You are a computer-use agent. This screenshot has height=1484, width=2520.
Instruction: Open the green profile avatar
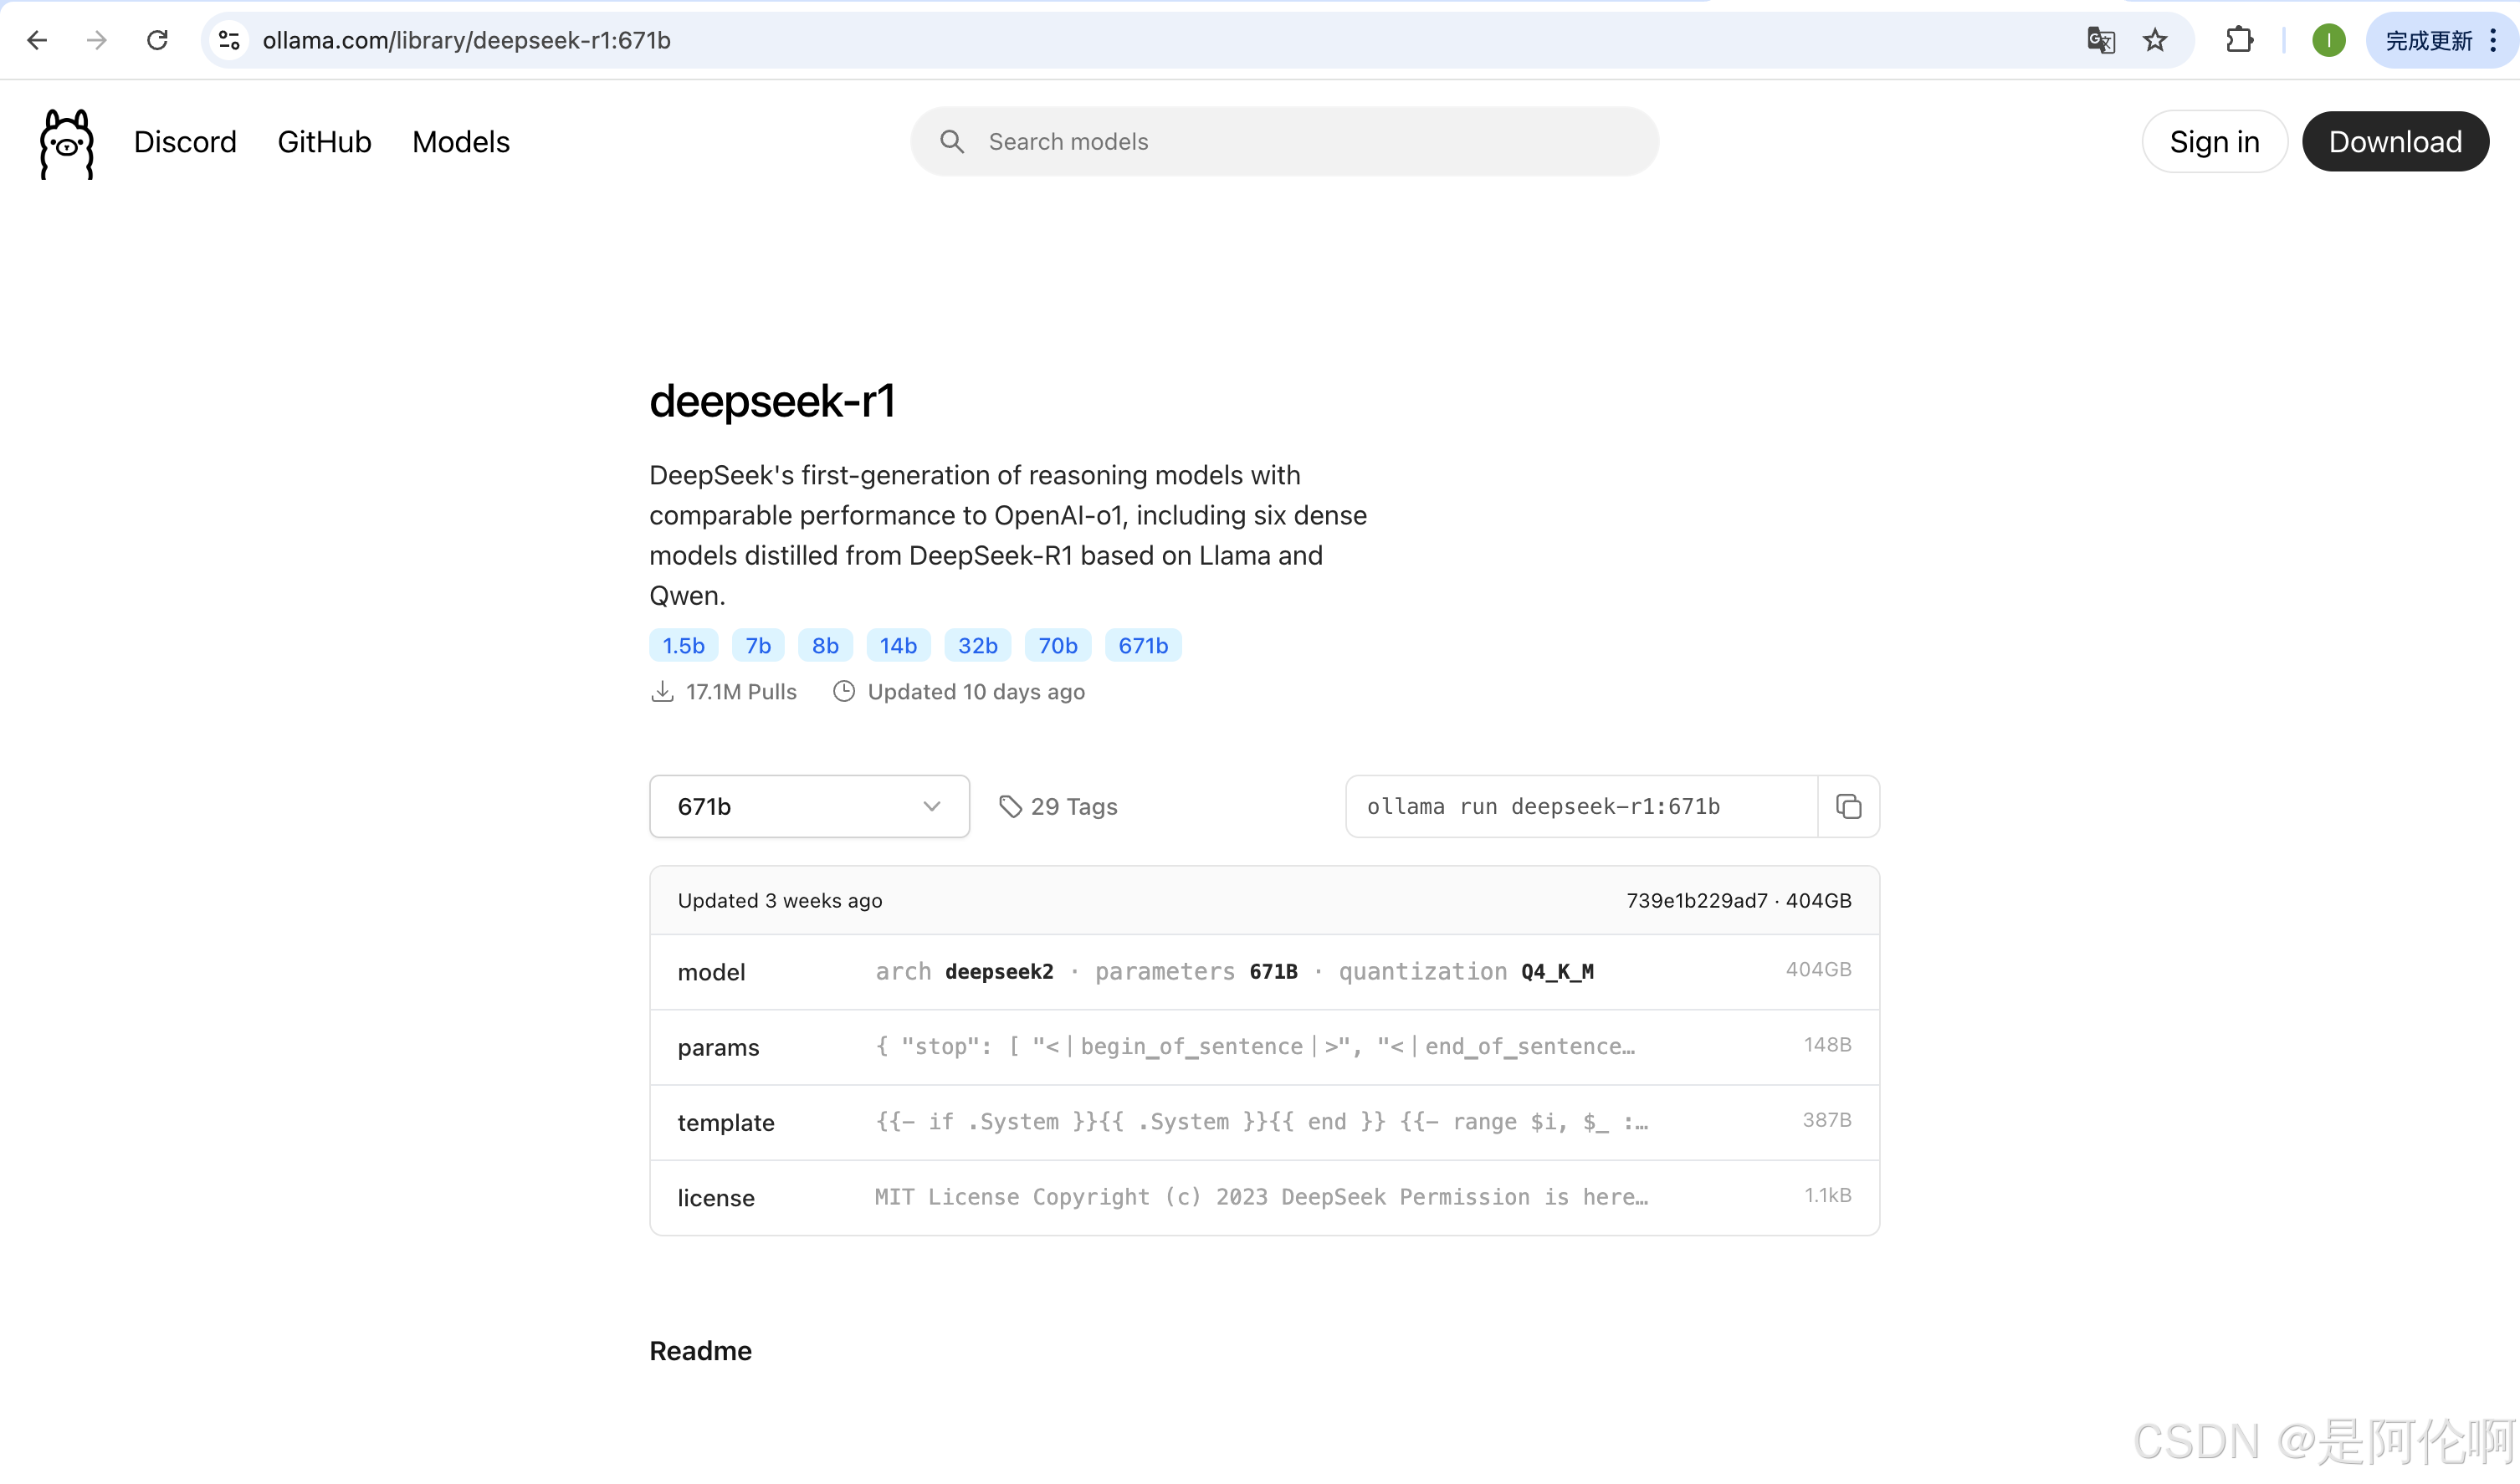2328,40
